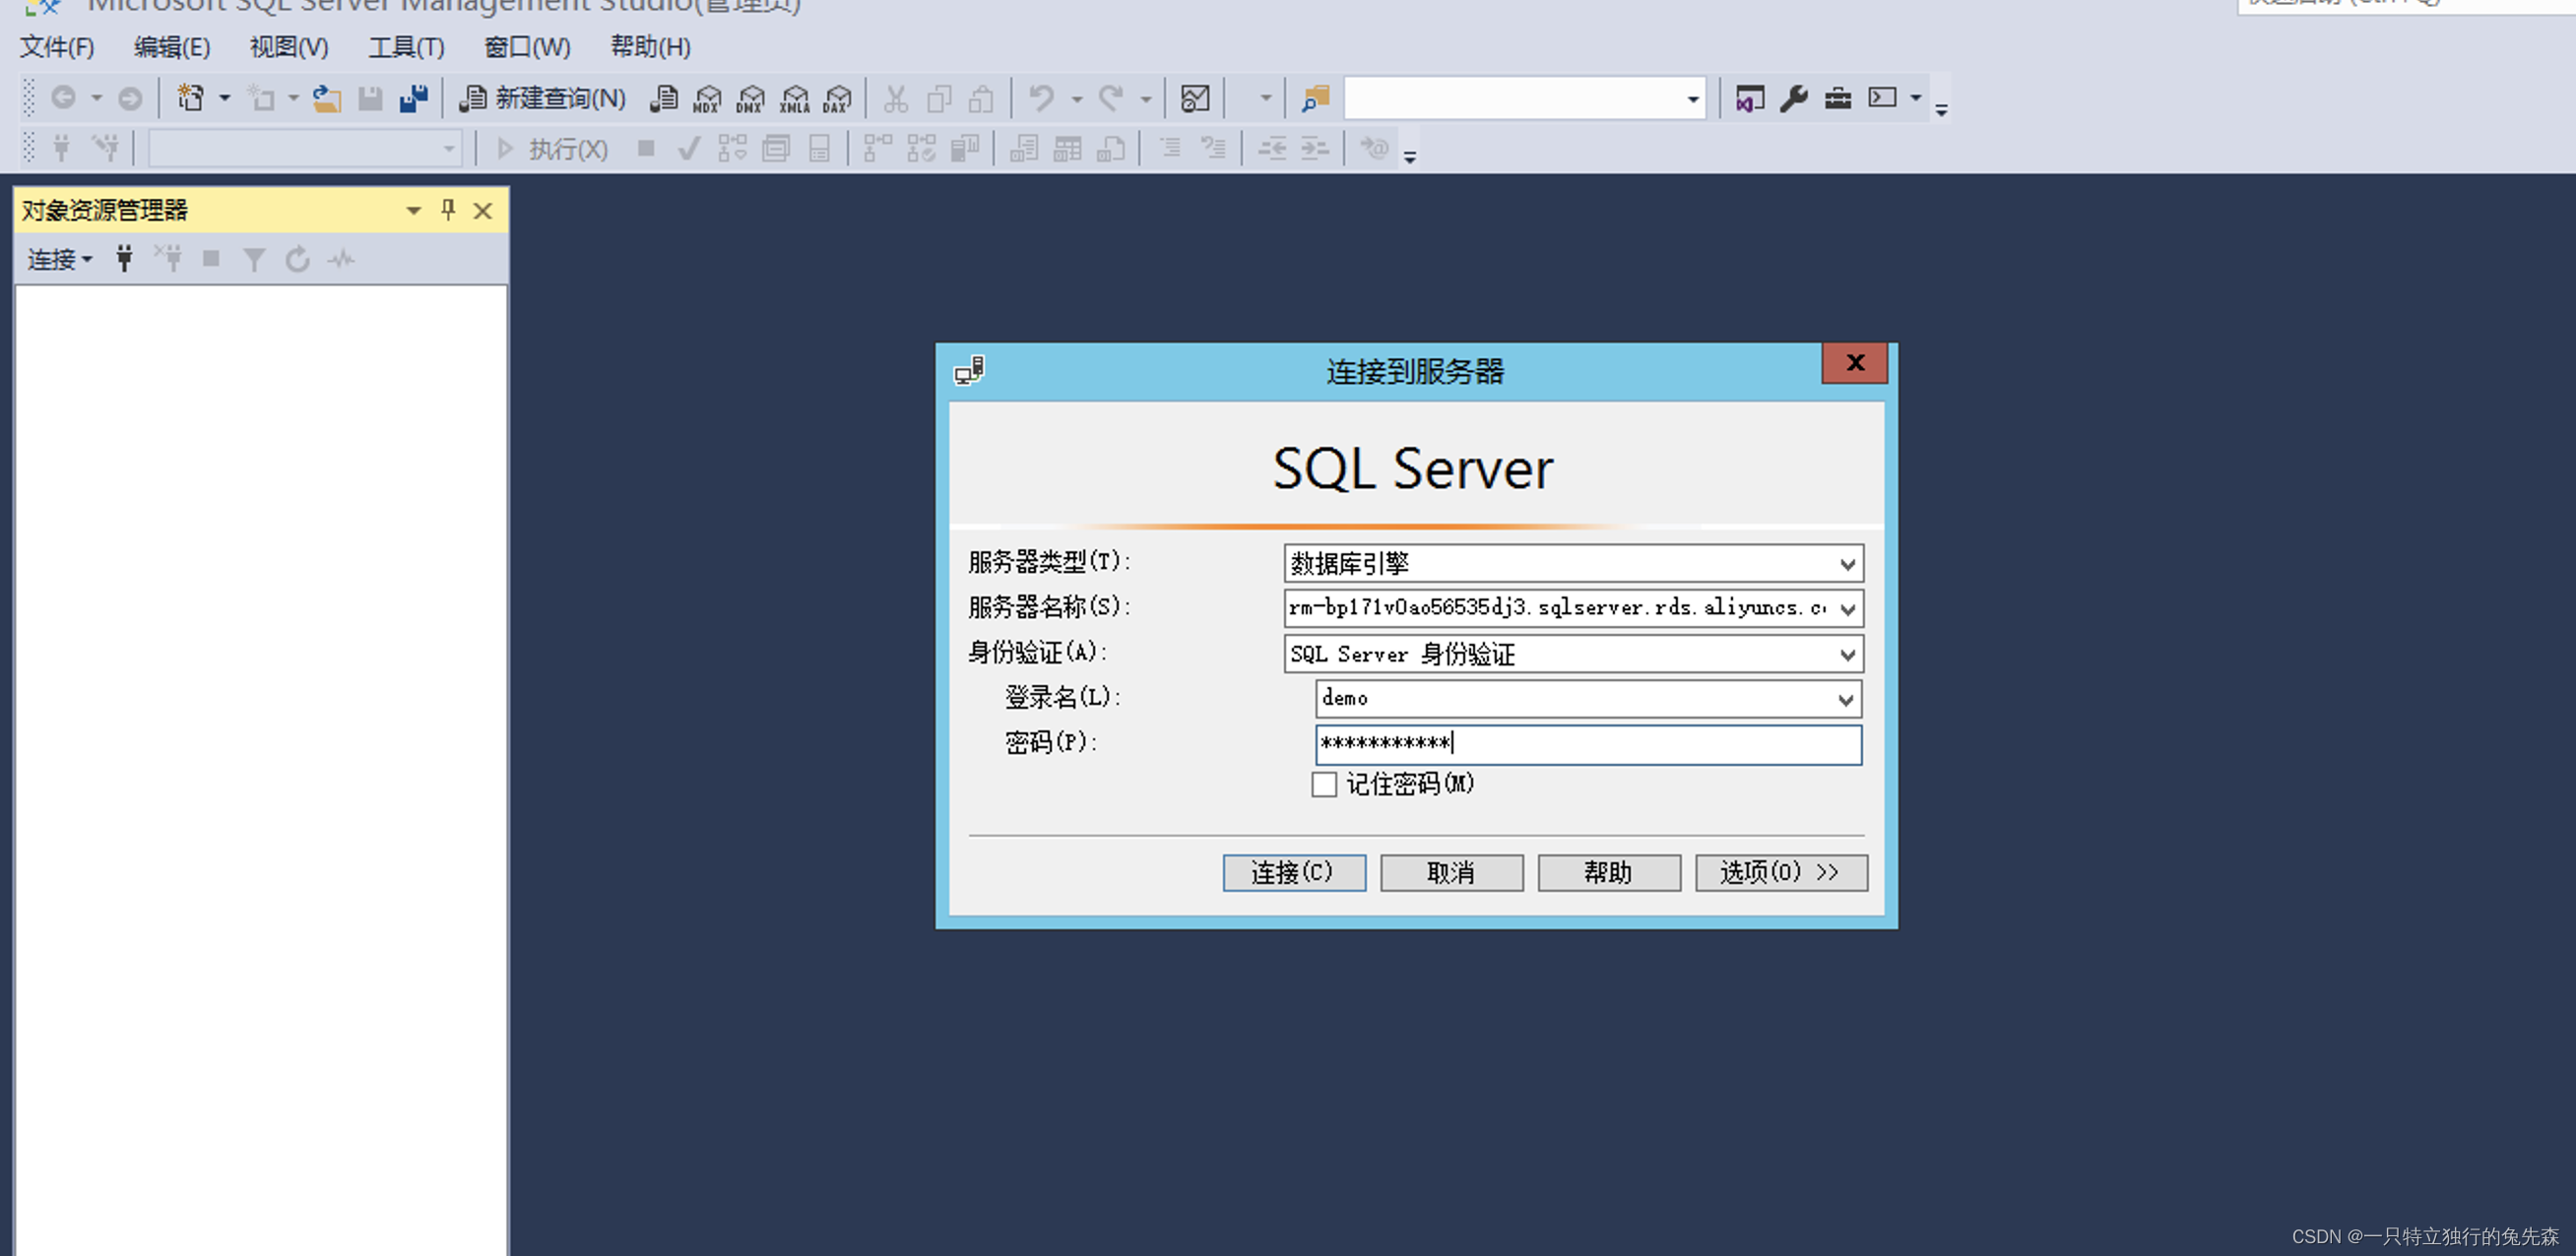This screenshot has width=2576, height=1256.
Task: Open the 工具(T) menu
Action: pos(406,47)
